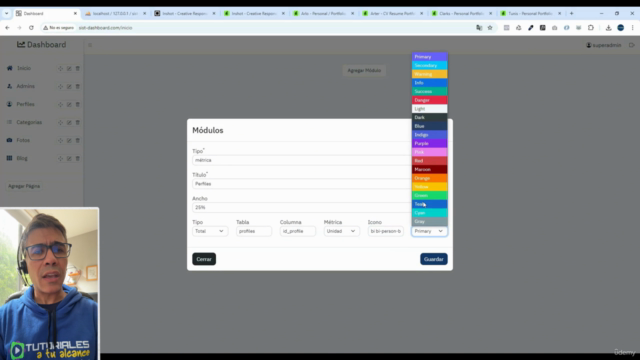Click the Guardar button
This screenshot has width=640, height=360.
(433, 259)
